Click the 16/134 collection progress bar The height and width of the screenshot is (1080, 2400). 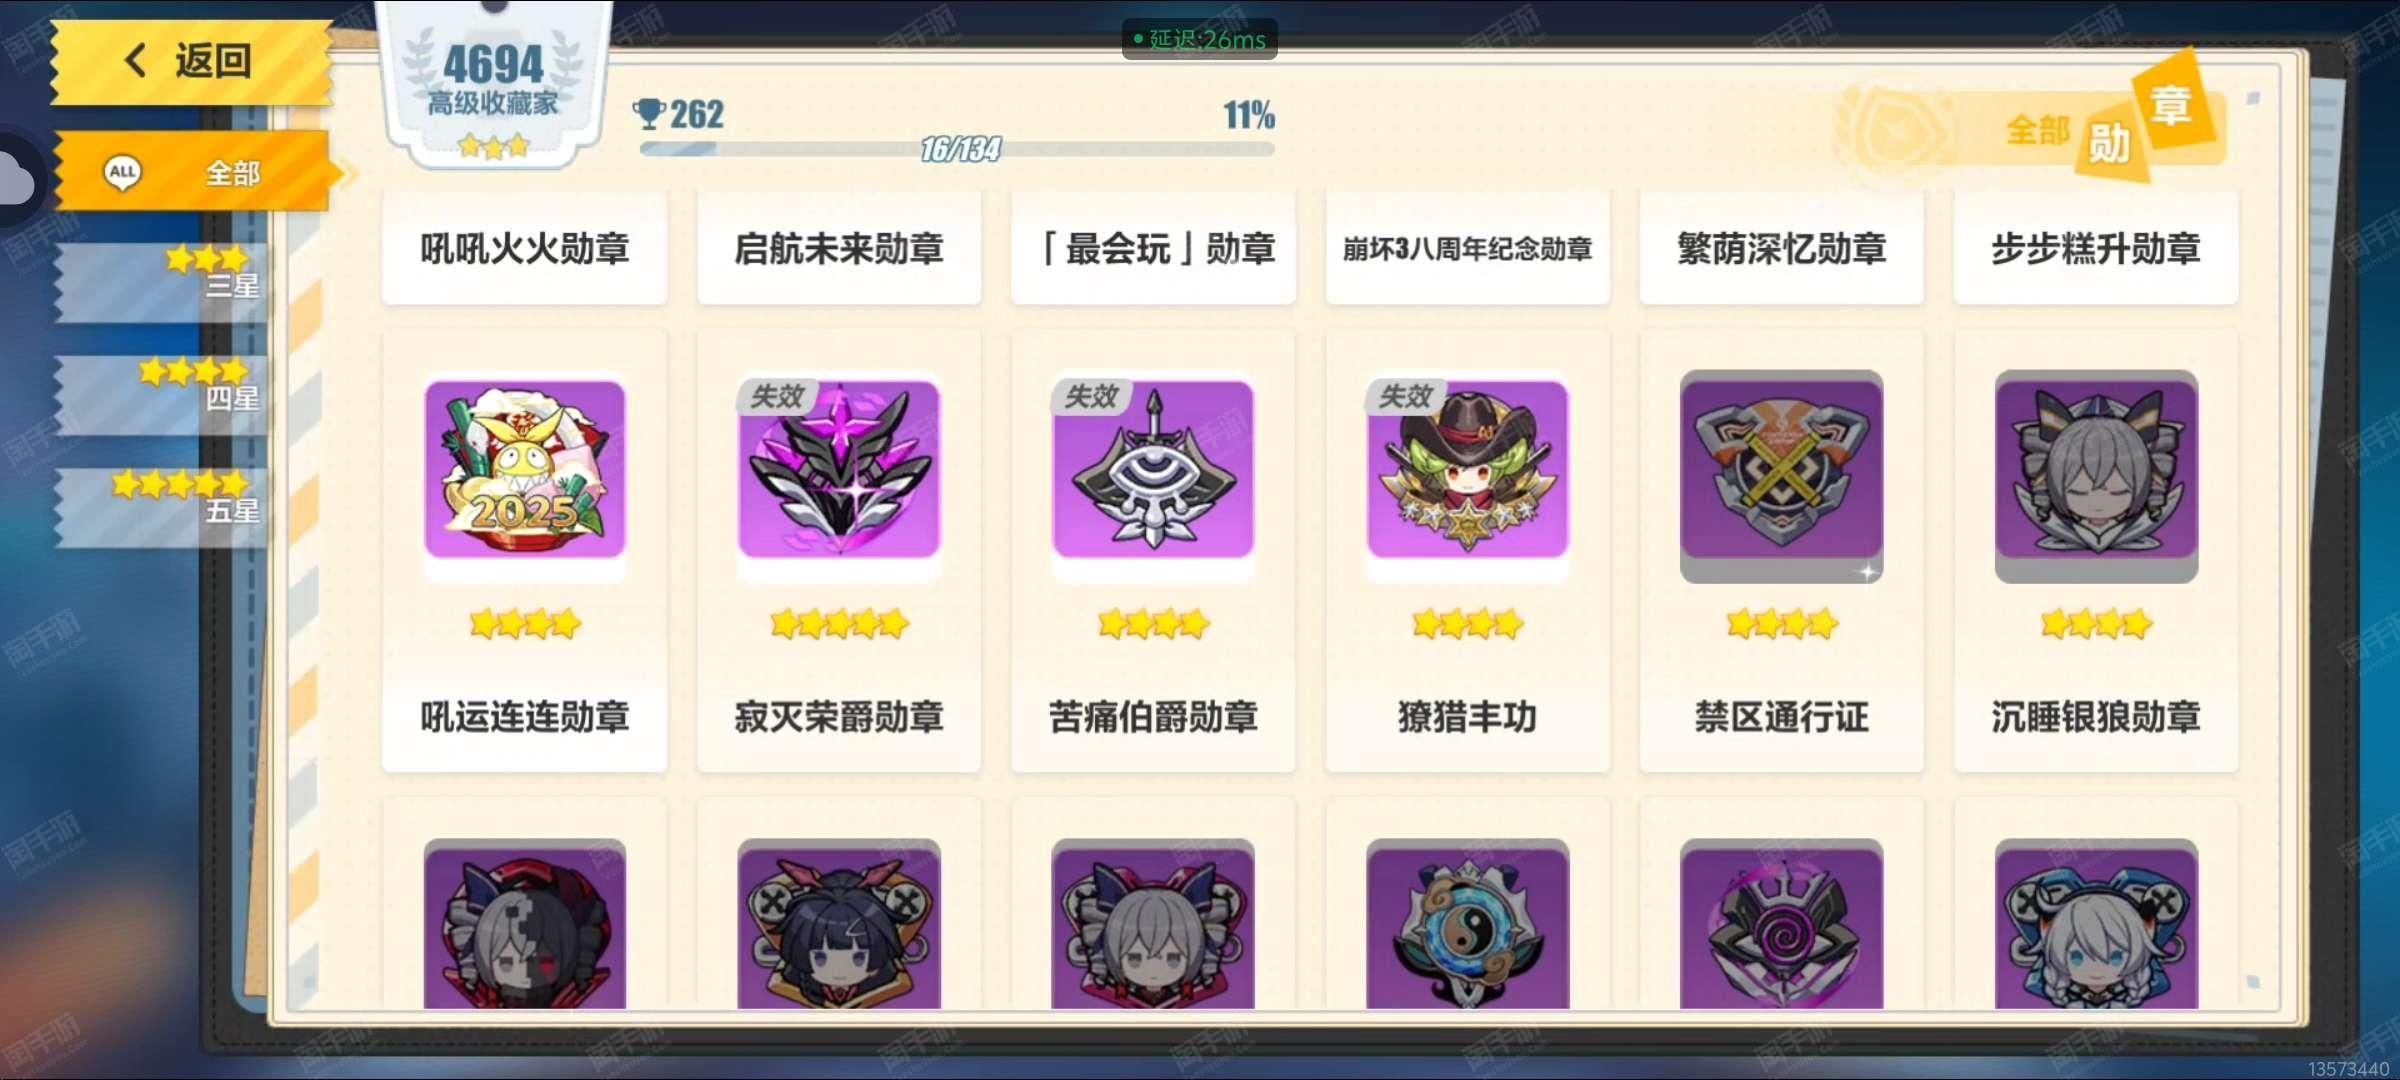coord(957,149)
